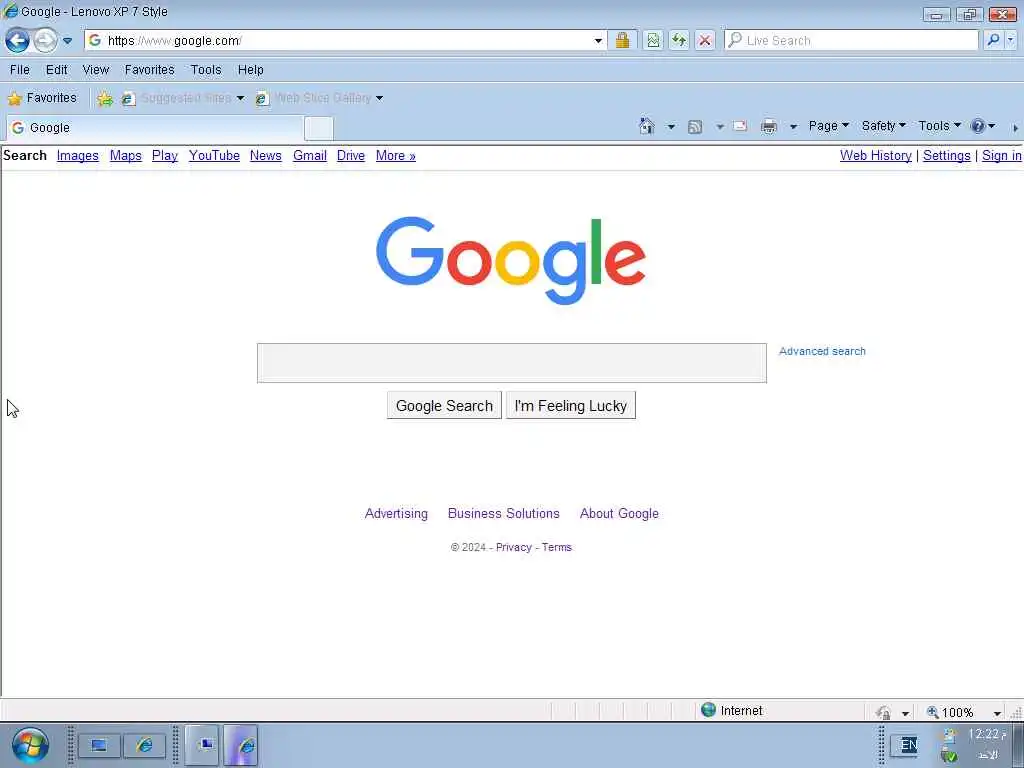Image resolution: width=1024 pixels, height=768 pixels.
Task: Click the More » link
Action: (x=396, y=155)
